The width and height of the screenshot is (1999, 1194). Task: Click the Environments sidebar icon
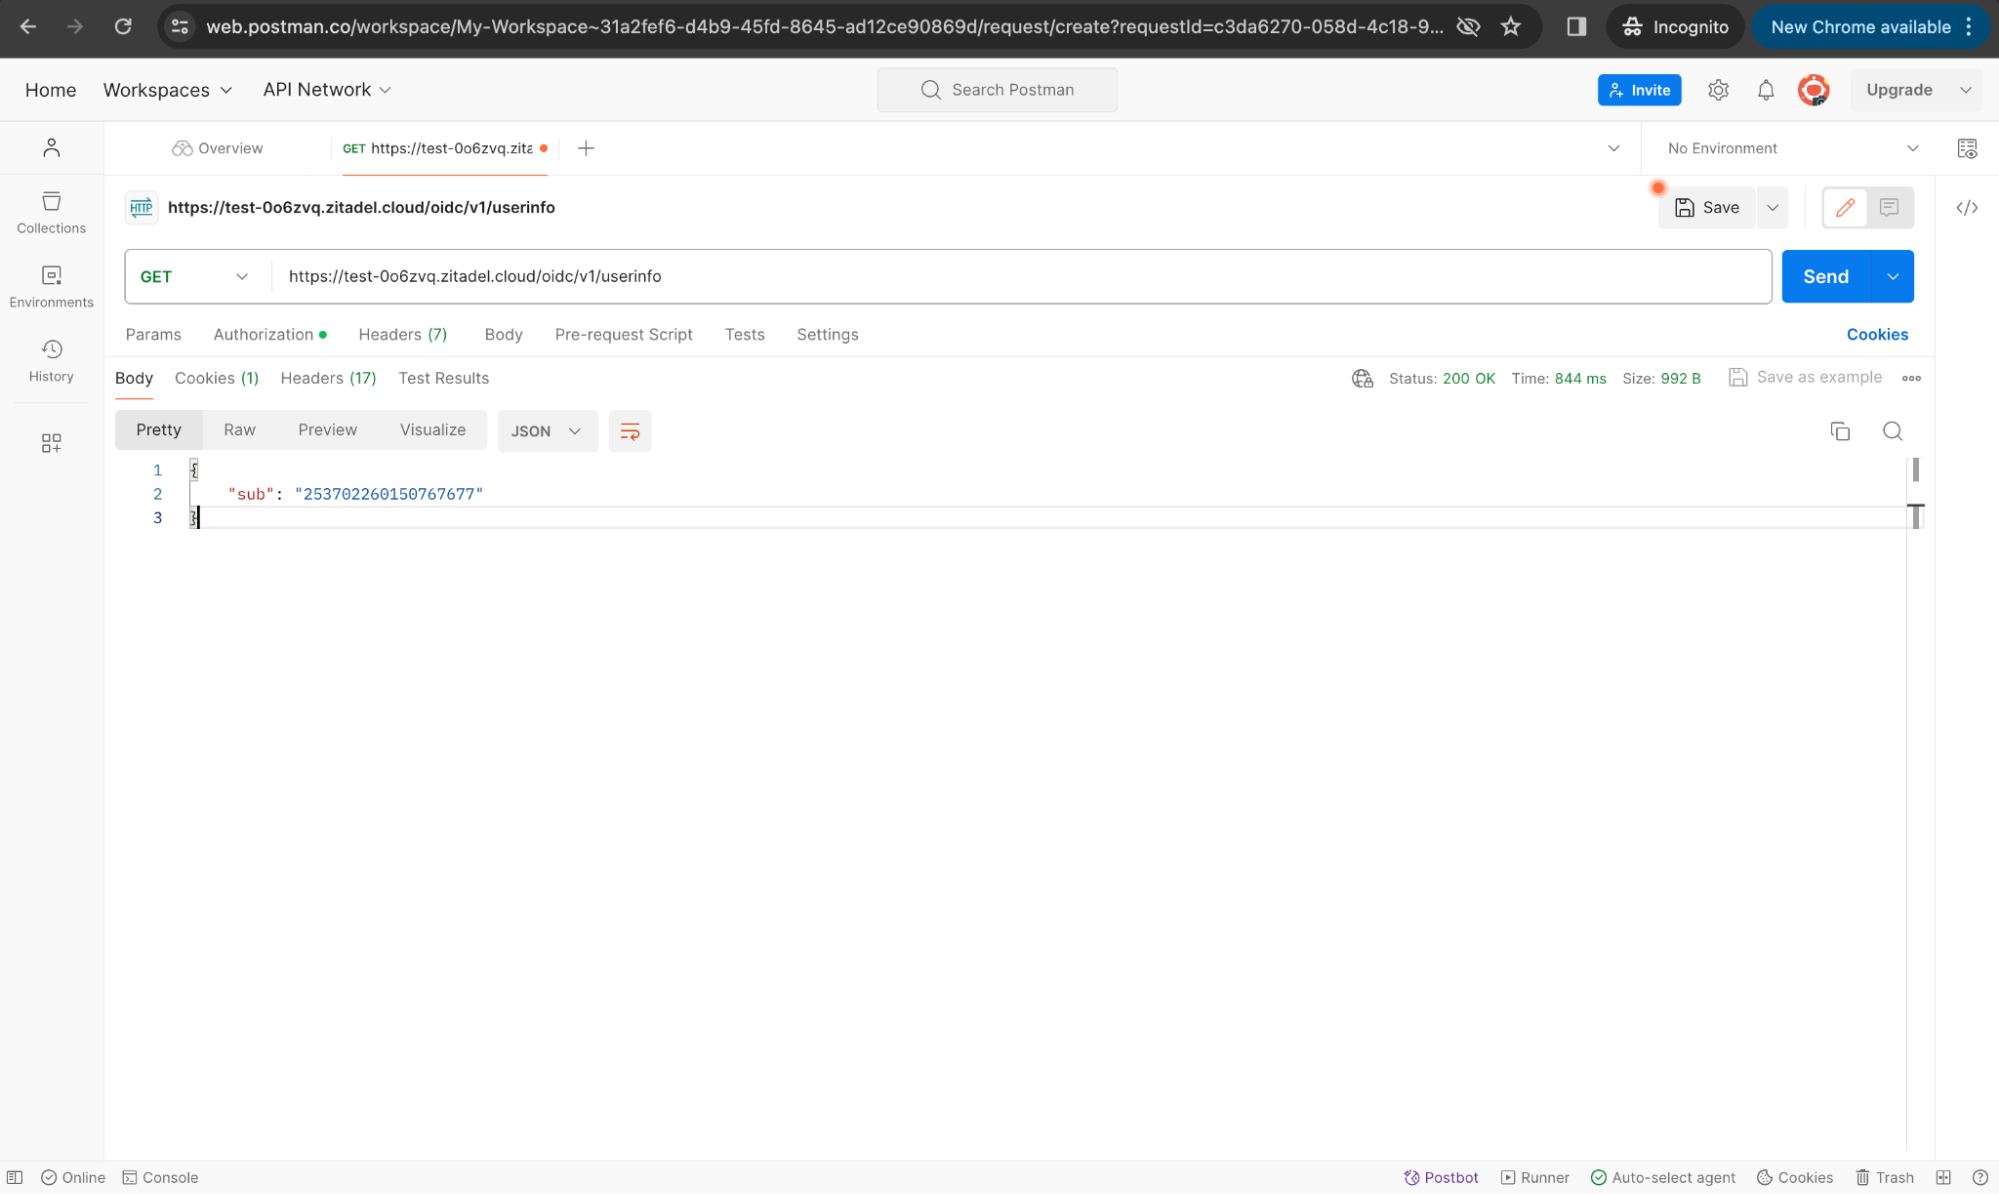pyautogui.click(x=51, y=283)
